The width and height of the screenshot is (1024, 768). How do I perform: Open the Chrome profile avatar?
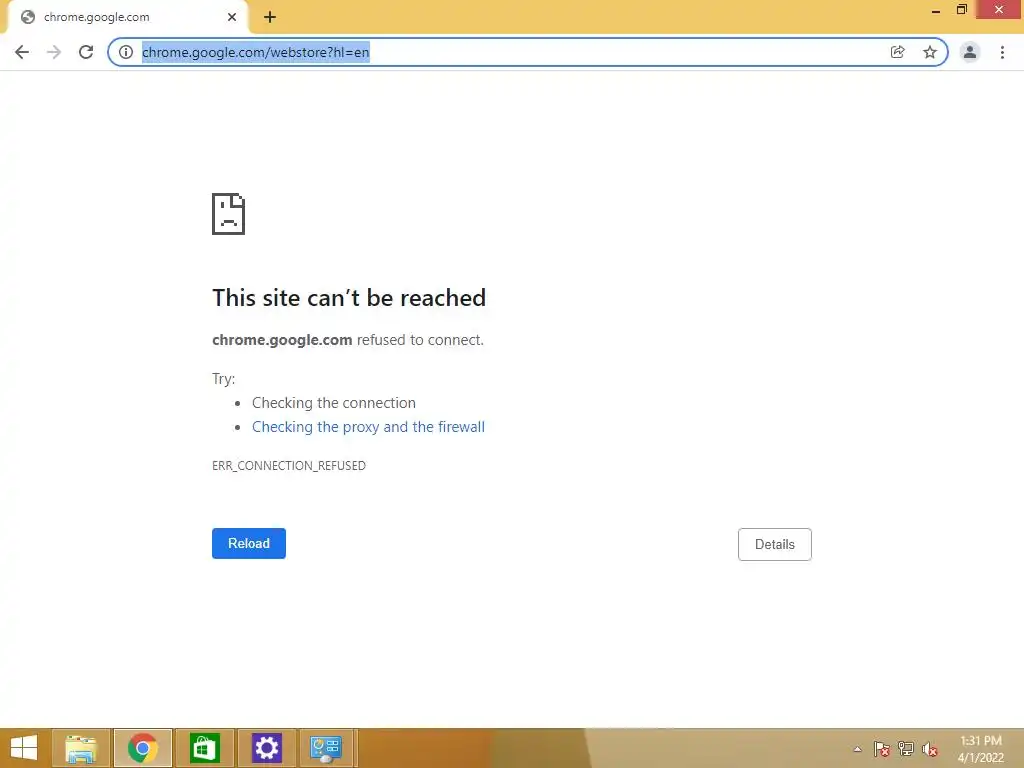pos(970,52)
